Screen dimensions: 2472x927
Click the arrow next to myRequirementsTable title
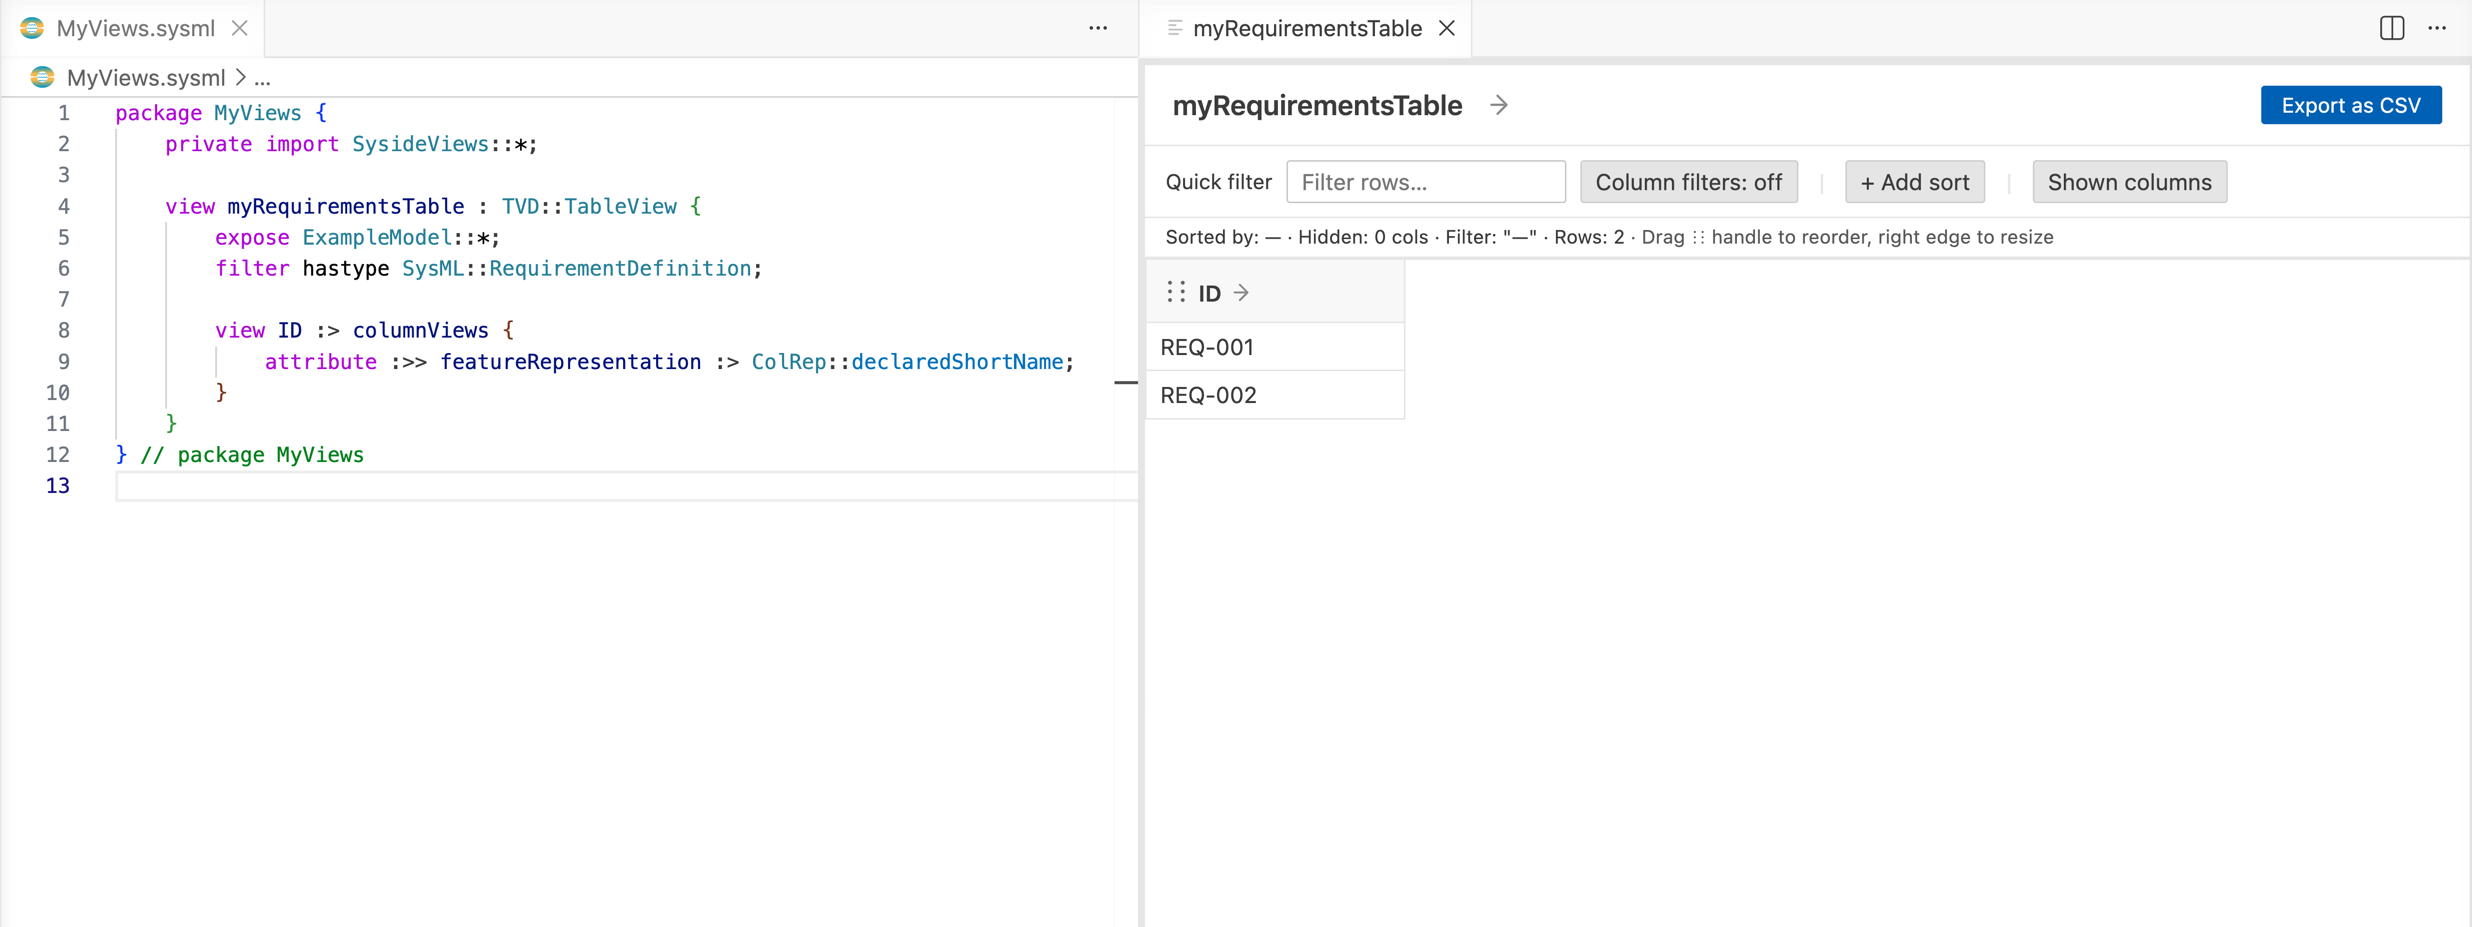point(1498,105)
